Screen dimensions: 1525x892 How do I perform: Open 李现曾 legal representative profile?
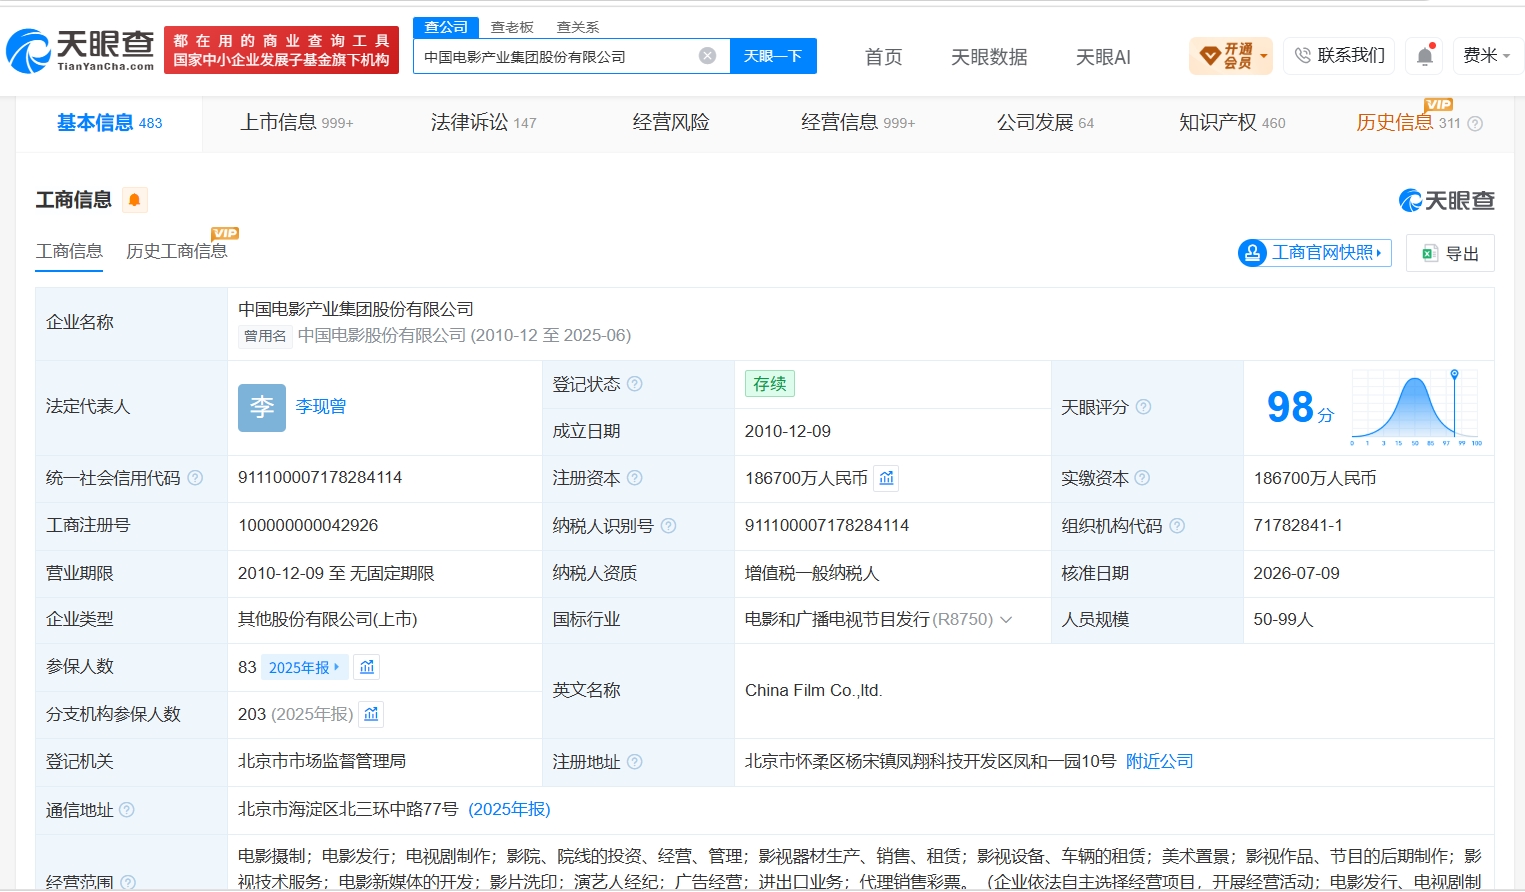point(321,407)
